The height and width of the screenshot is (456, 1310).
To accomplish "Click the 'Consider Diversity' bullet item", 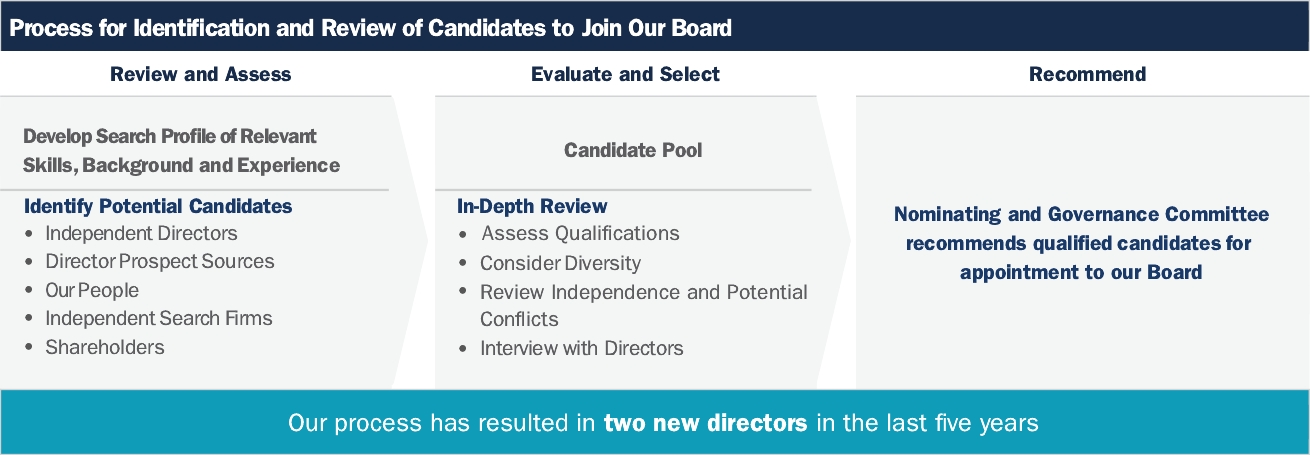I will [560, 263].
